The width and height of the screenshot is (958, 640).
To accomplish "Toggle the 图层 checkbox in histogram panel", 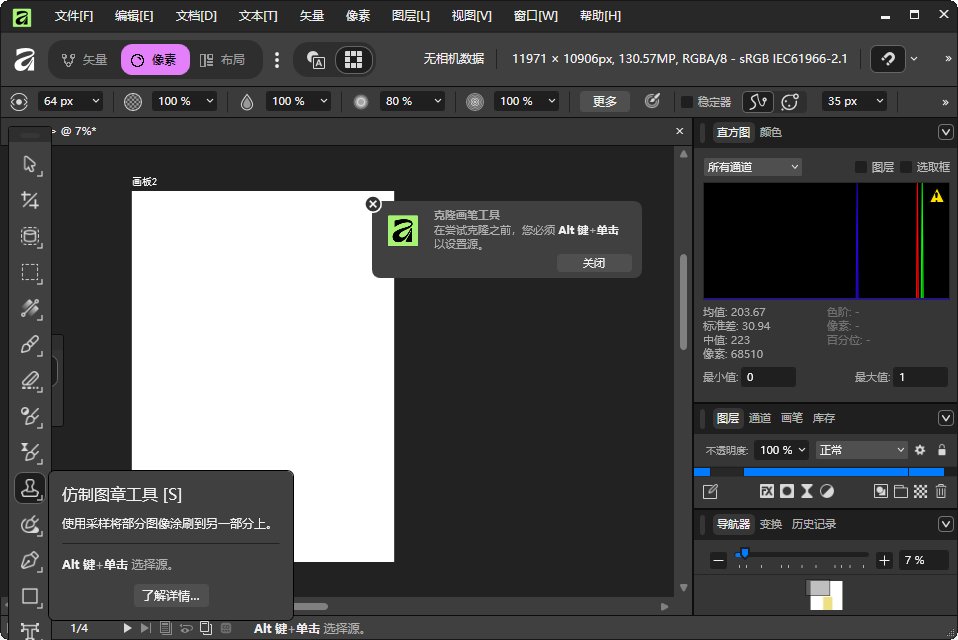I will click(x=861, y=167).
